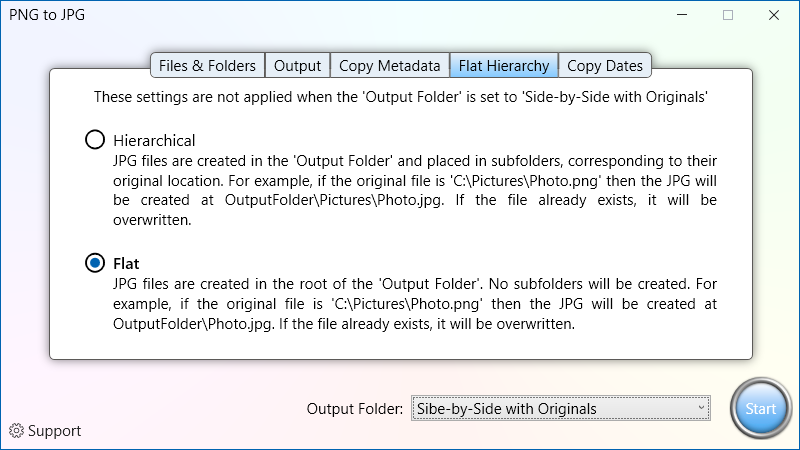Switch to the Files & Folders tab
Viewport: 800px width, 450px height.
pos(208,66)
